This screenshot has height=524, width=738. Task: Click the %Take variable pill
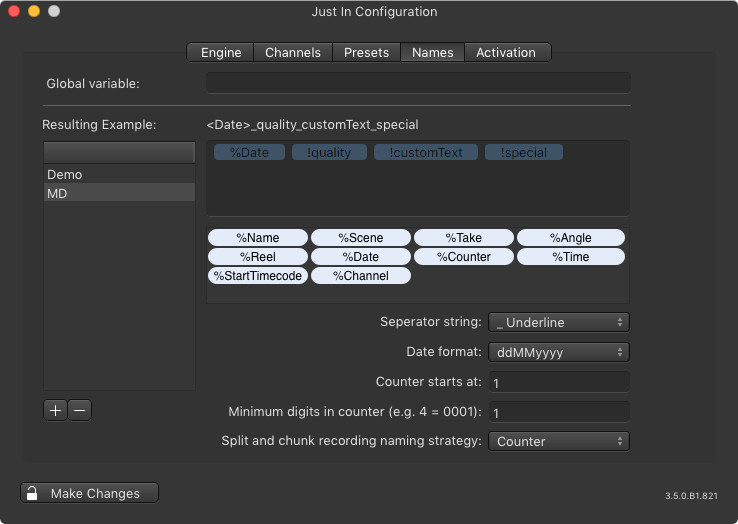464,237
